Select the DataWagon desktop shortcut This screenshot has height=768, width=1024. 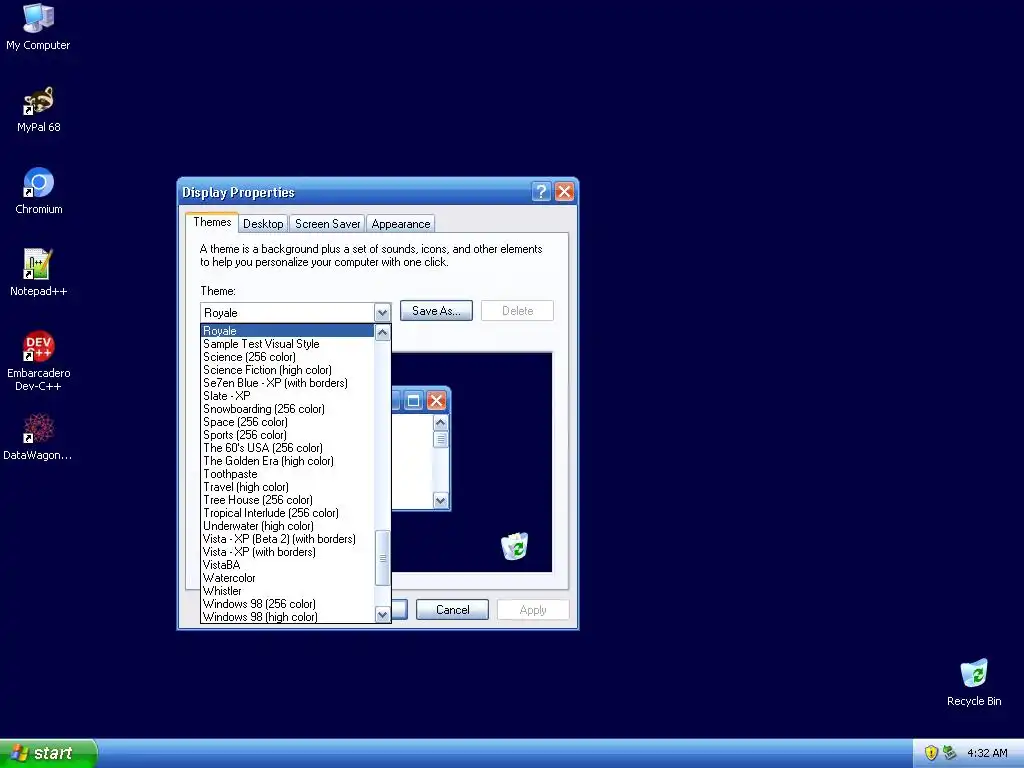(x=38, y=438)
